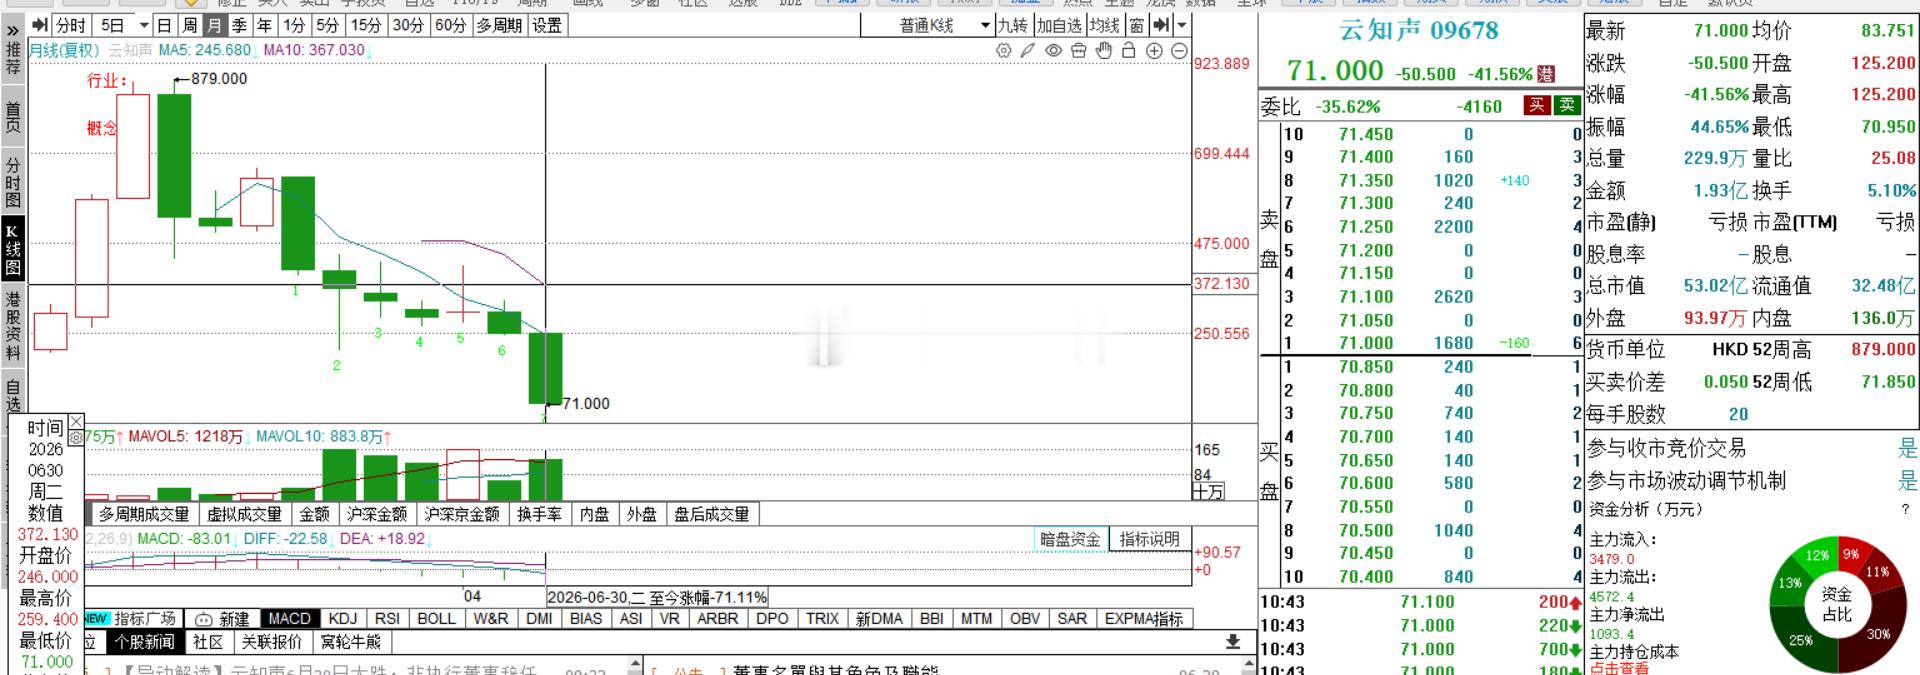Select 60分 minute period
The height and width of the screenshot is (675, 1920).
tap(450, 25)
